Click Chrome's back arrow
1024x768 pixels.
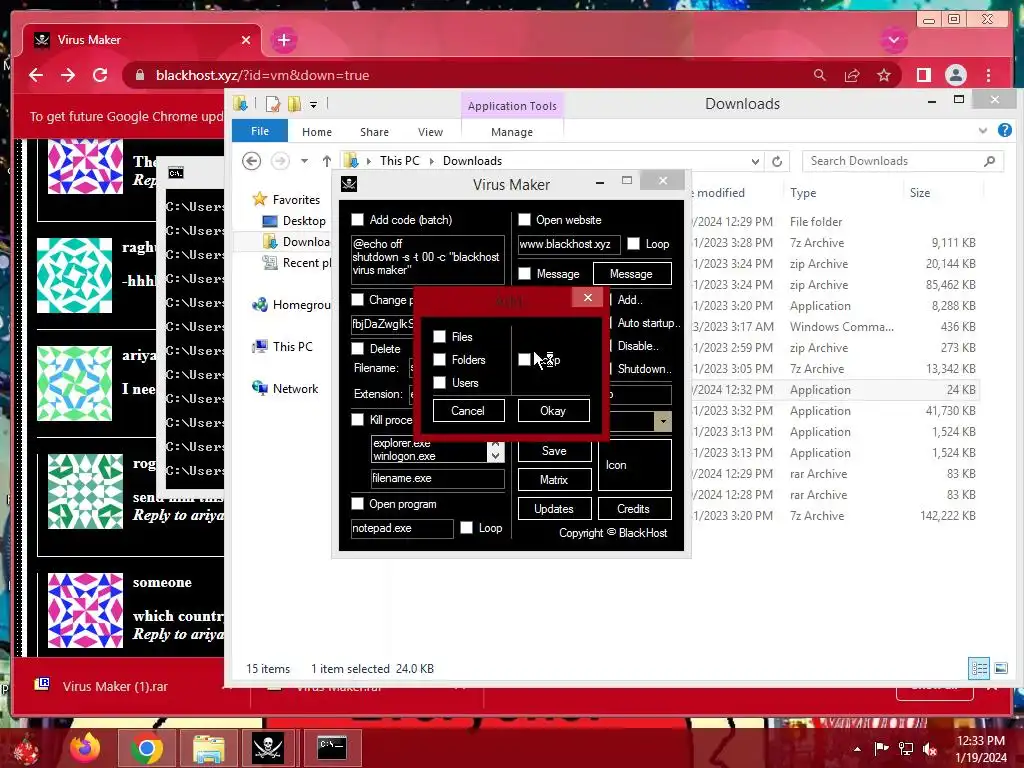[x=36, y=75]
